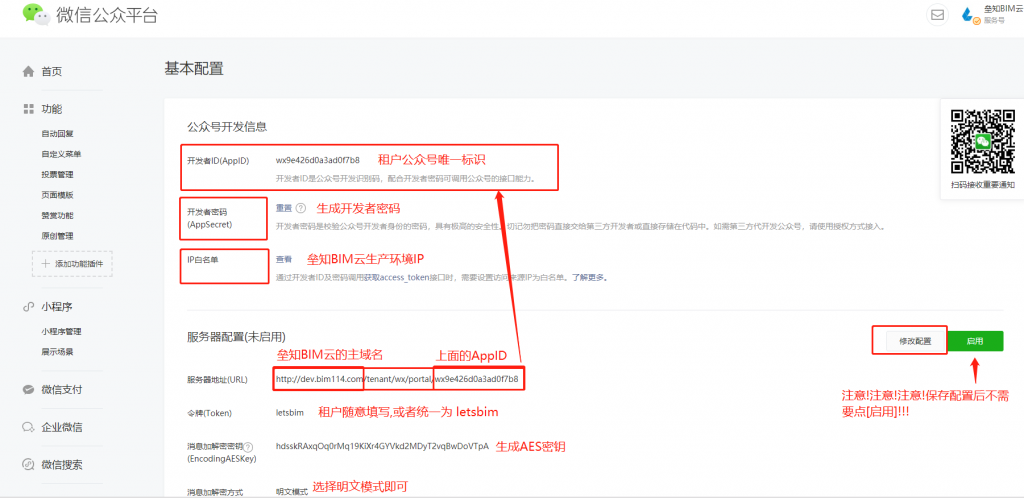Viewport: 1024px width, 498px height.
Task: Open 首页 in the sidebar
Action: (x=52, y=72)
